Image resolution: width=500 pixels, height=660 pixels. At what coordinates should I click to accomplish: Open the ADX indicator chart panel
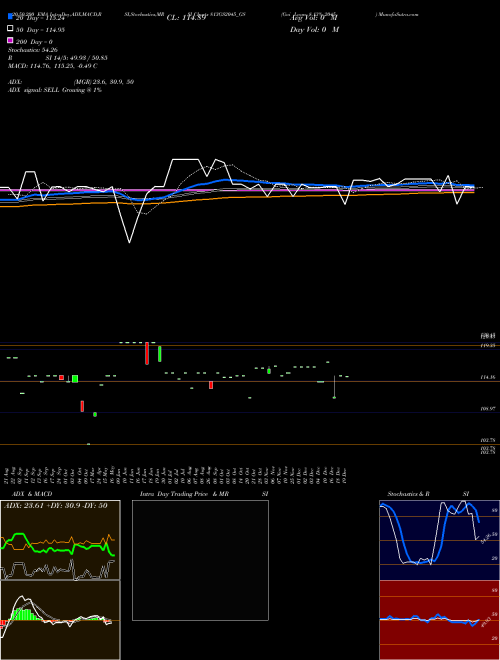(60, 540)
